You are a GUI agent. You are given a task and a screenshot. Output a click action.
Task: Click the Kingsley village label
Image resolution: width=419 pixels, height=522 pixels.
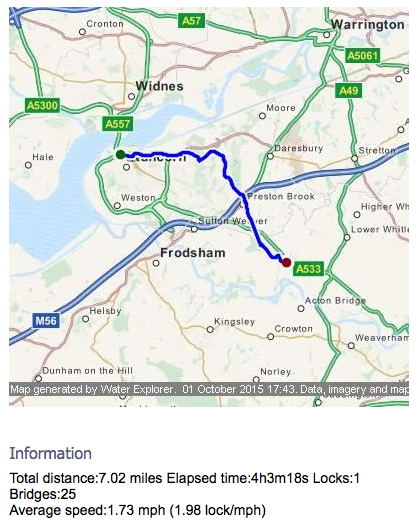point(234,322)
